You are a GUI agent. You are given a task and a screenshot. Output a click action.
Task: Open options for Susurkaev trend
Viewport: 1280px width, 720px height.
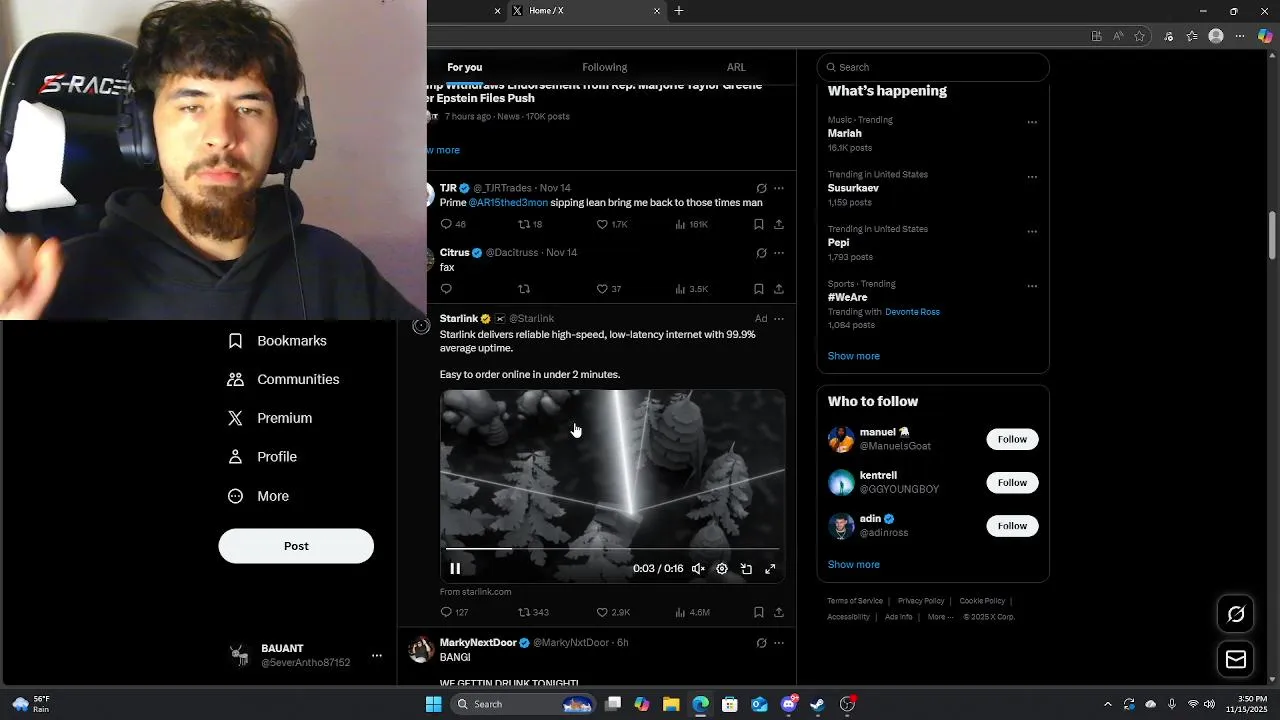(x=1032, y=177)
